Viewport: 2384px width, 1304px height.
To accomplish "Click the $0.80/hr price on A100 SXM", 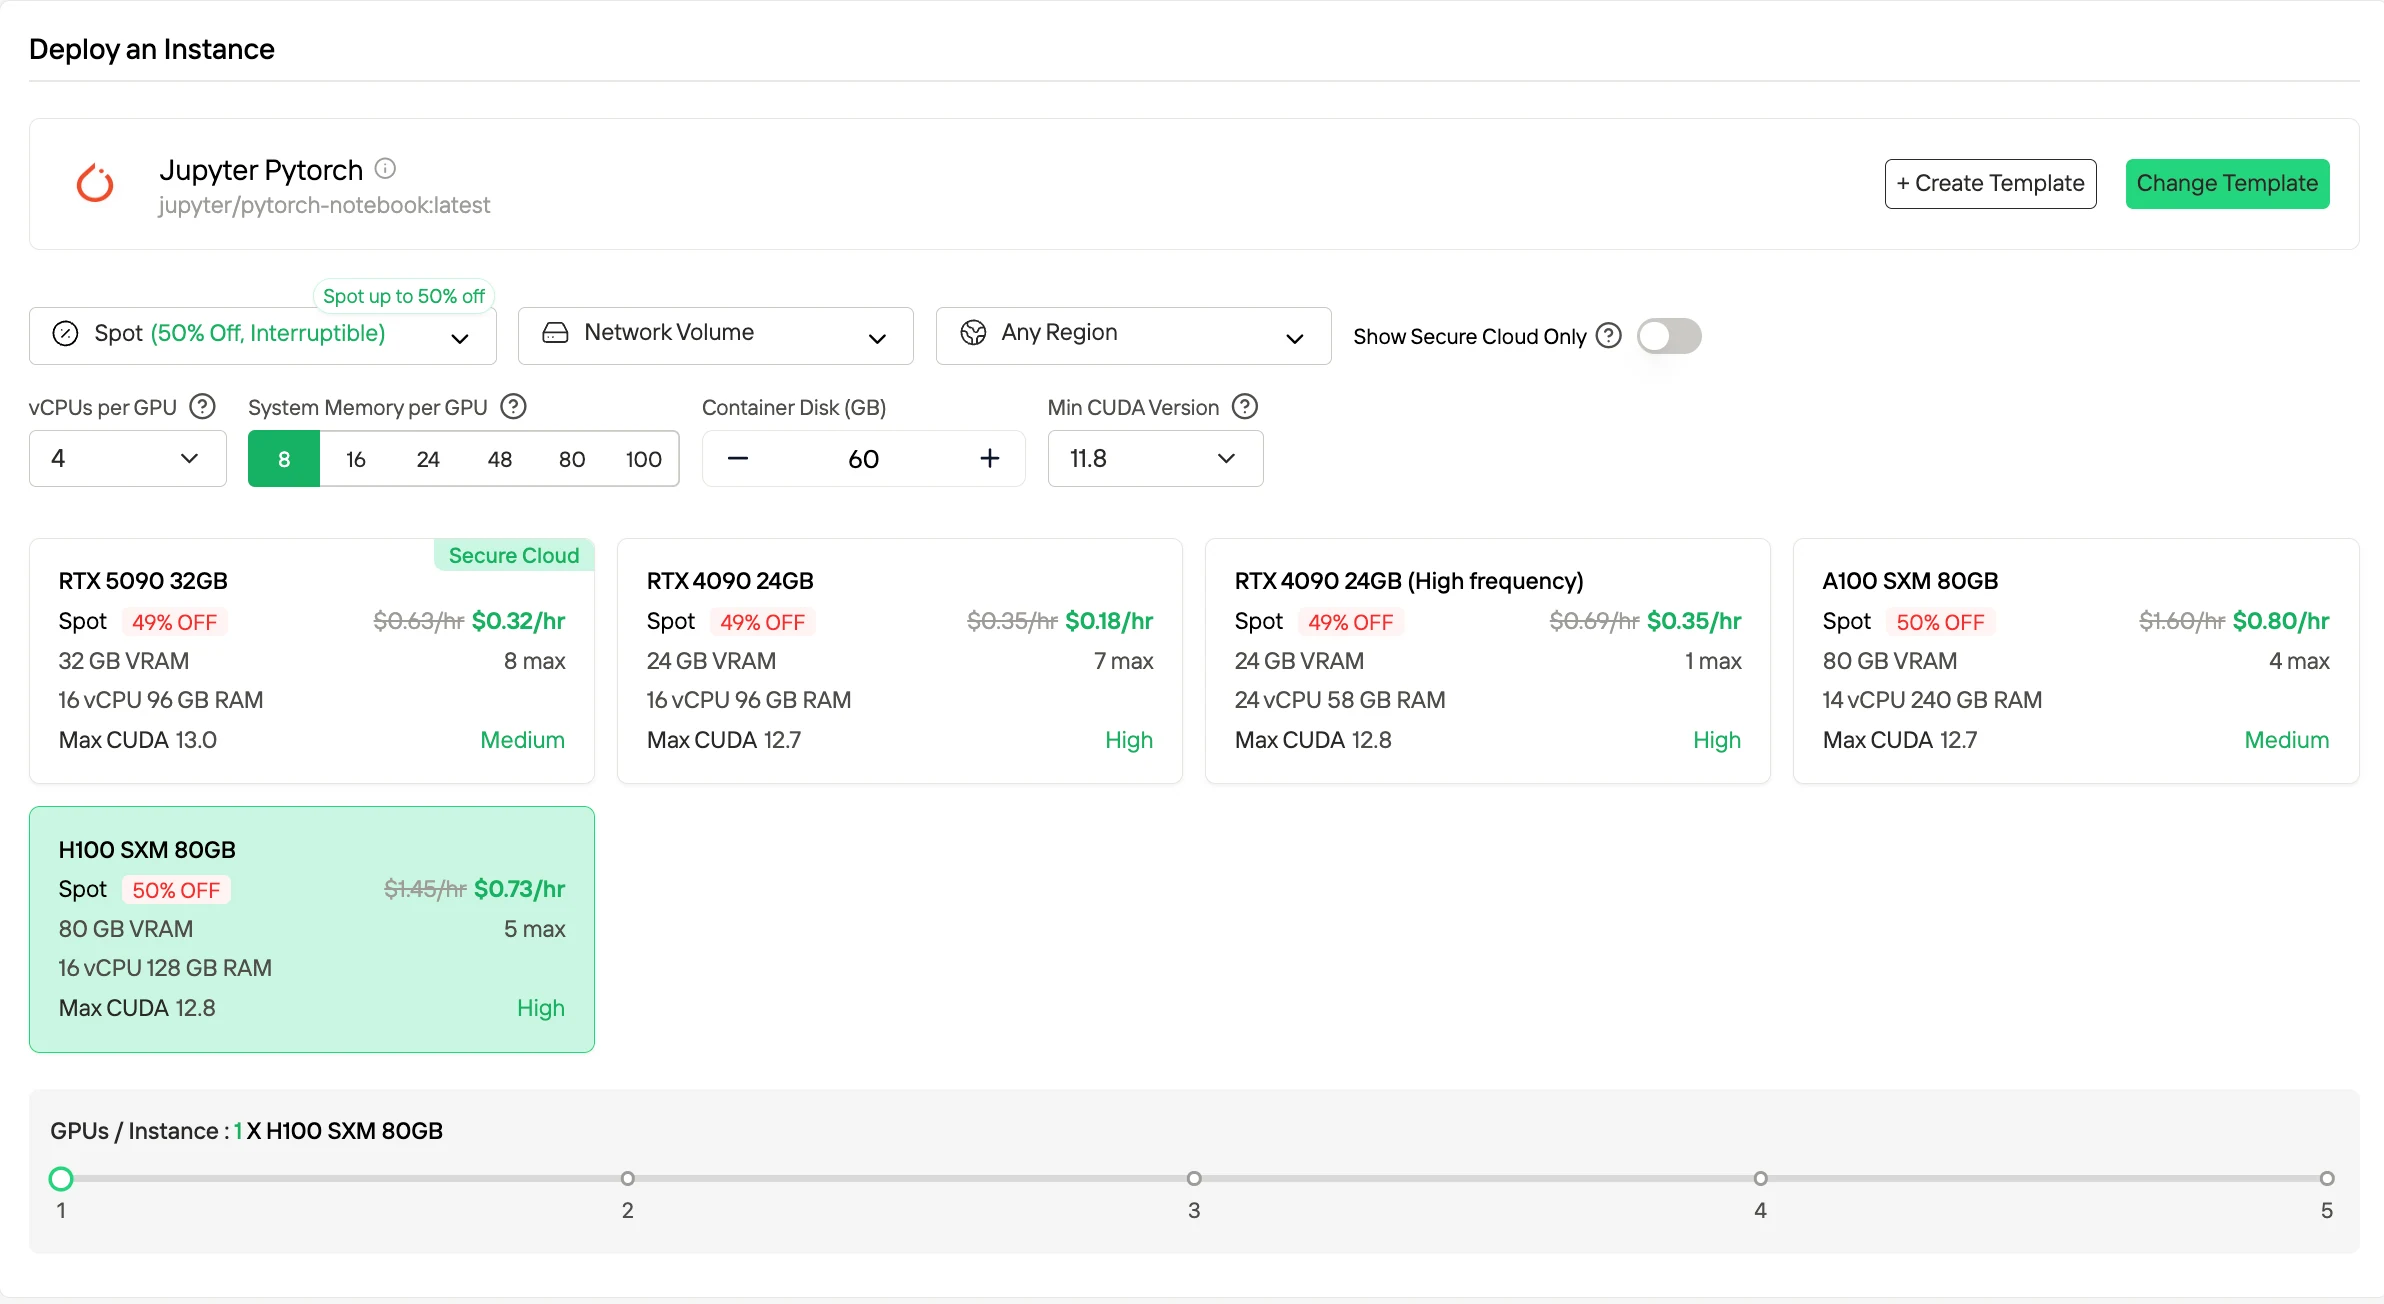I will click(2281, 621).
